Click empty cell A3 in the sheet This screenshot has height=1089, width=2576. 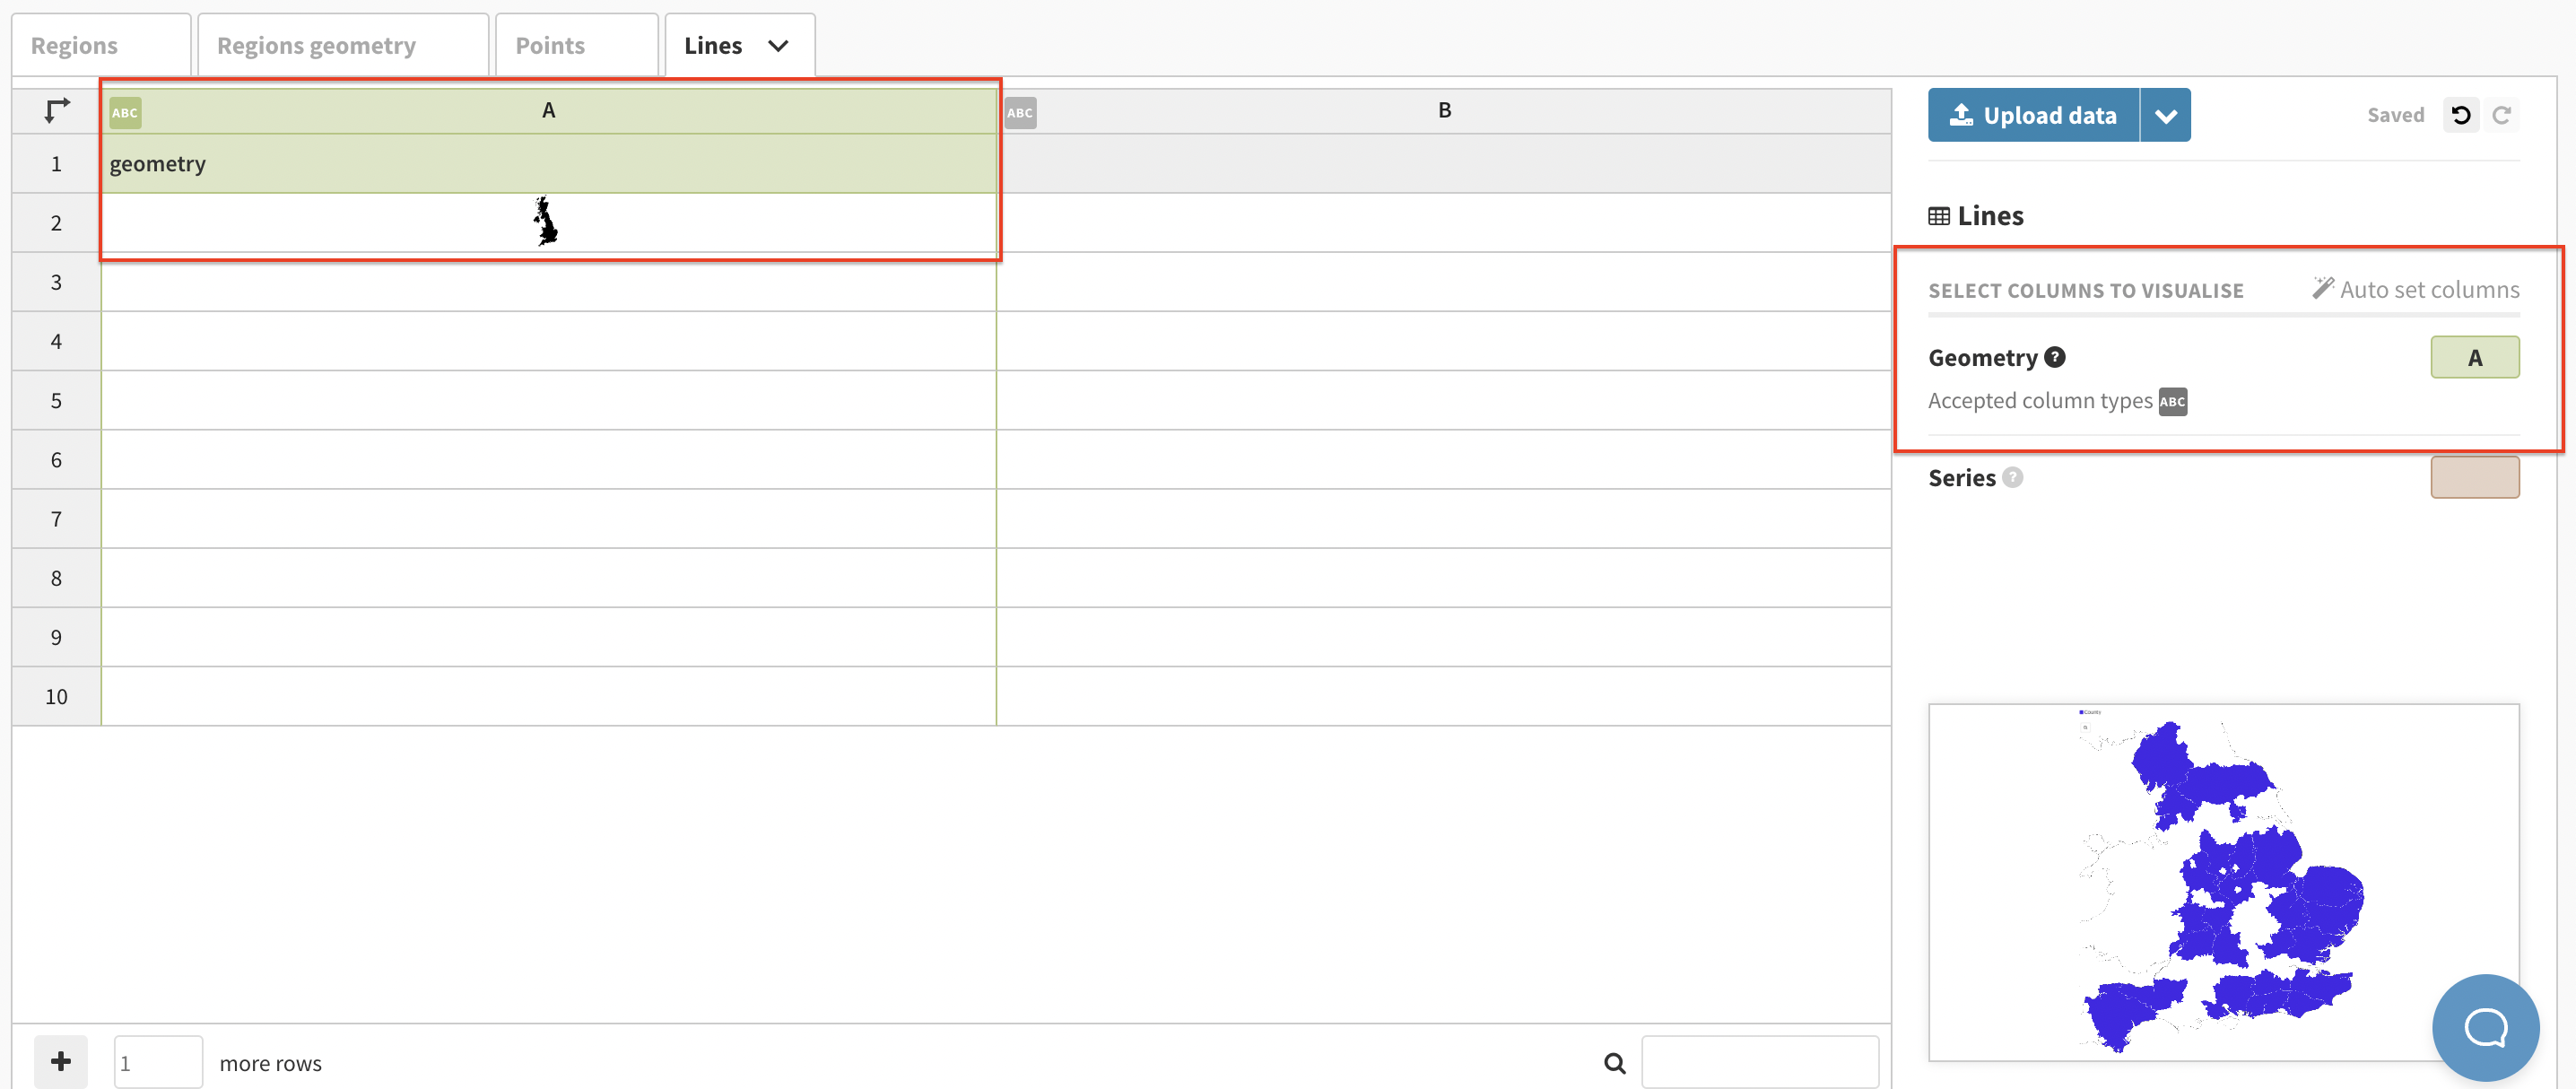(548, 282)
